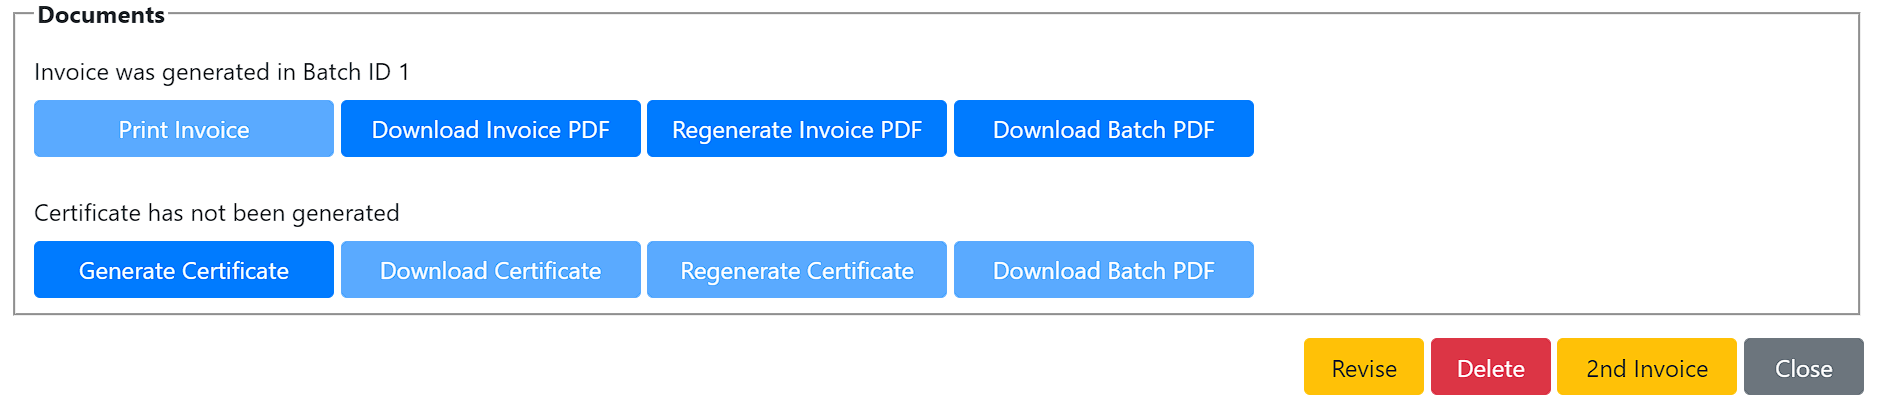Viewport: 1879px width, 412px height.
Task: Click the Print Invoice button
Action: [184, 129]
